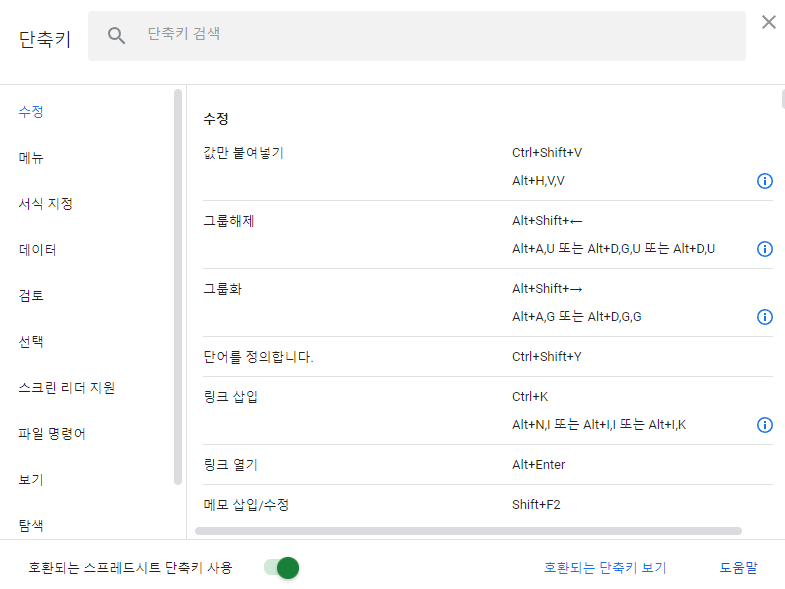This screenshot has height=589, width=785.
Task: Select the 데이터 category
Action: click(38, 250)
